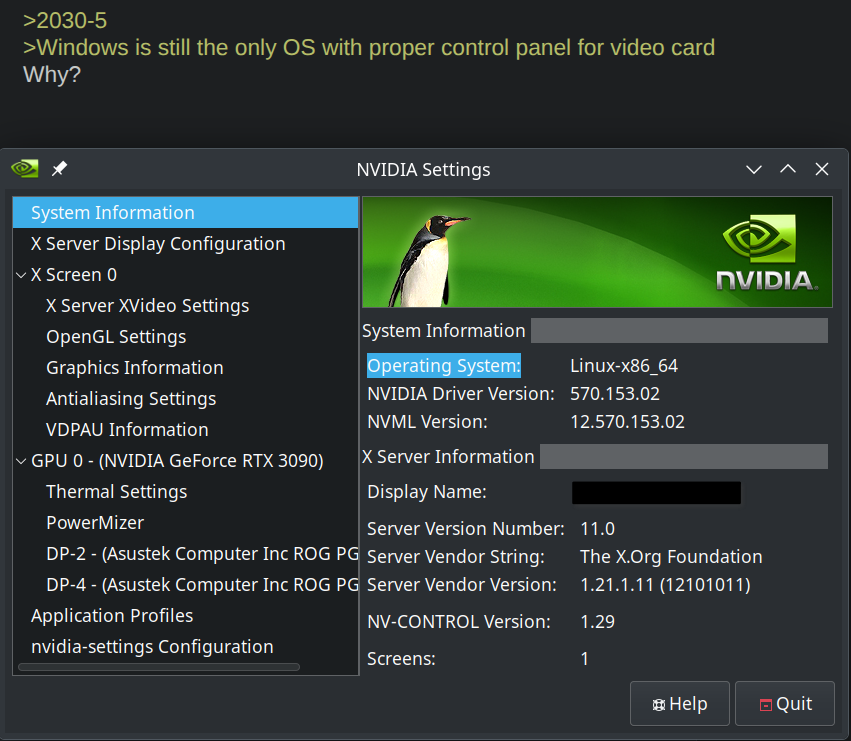Click driver version 570.153.02 value
The width and height of the screenshot is (851, 741).
615,394
